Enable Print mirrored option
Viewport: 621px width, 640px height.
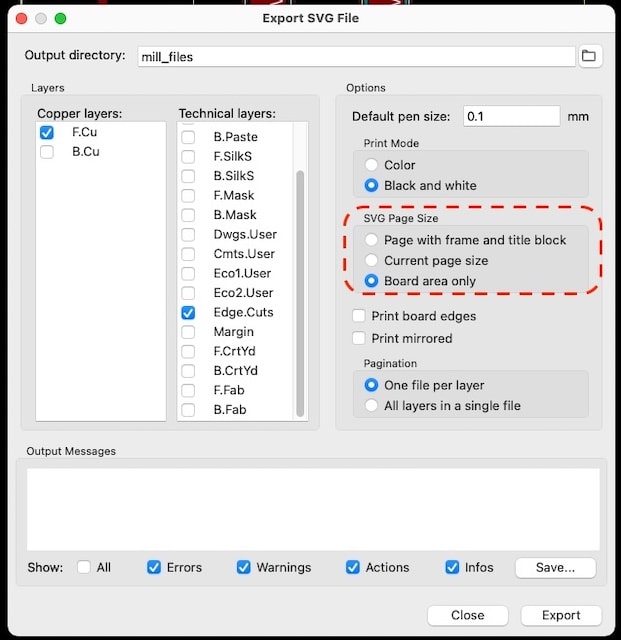click(358, 338)
